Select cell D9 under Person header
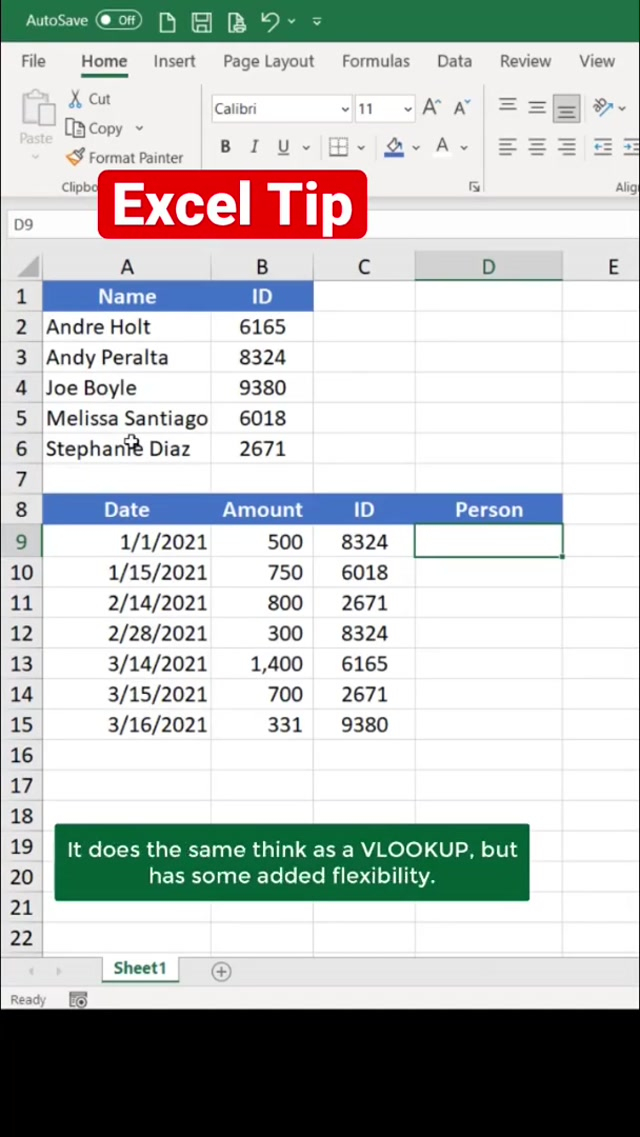Image resolution: width=640 pixels, height=1137 pixels. 488,541
